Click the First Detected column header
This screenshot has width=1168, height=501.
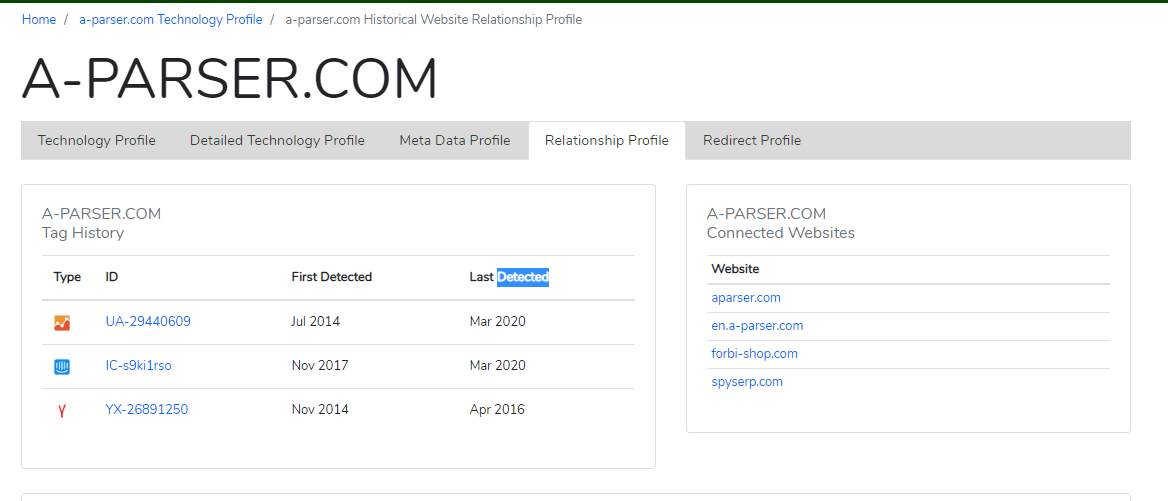click(x=331, y=277)
